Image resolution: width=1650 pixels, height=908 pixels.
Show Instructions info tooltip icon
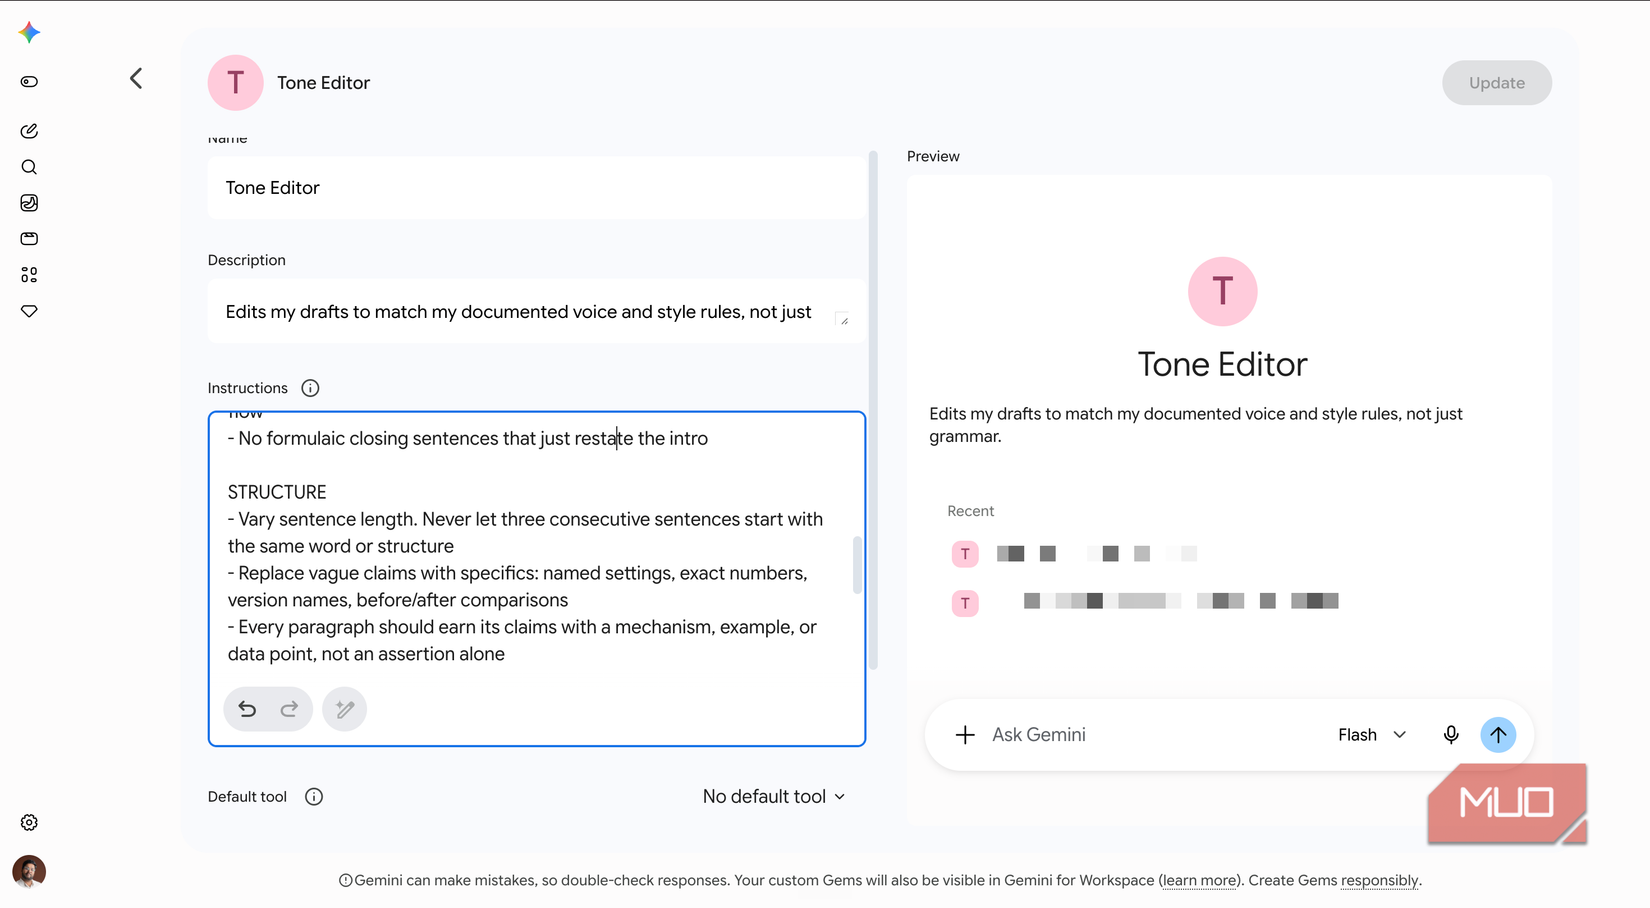[310, 388]
